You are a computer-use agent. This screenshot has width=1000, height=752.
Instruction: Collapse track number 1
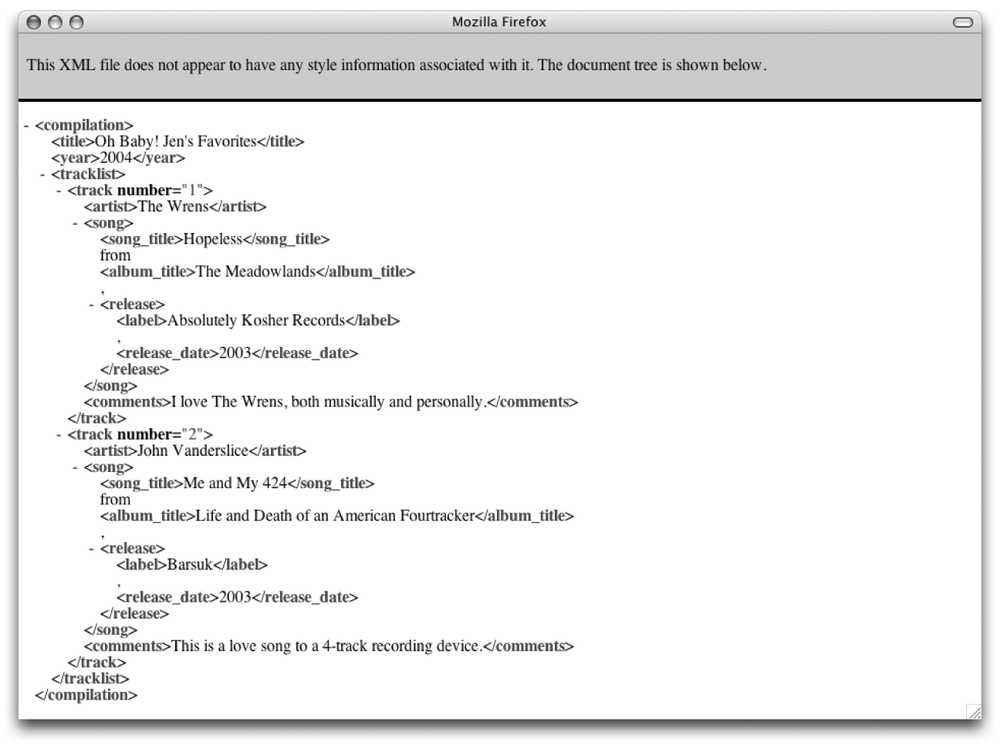pyautogui.click(x=58, y=190)
